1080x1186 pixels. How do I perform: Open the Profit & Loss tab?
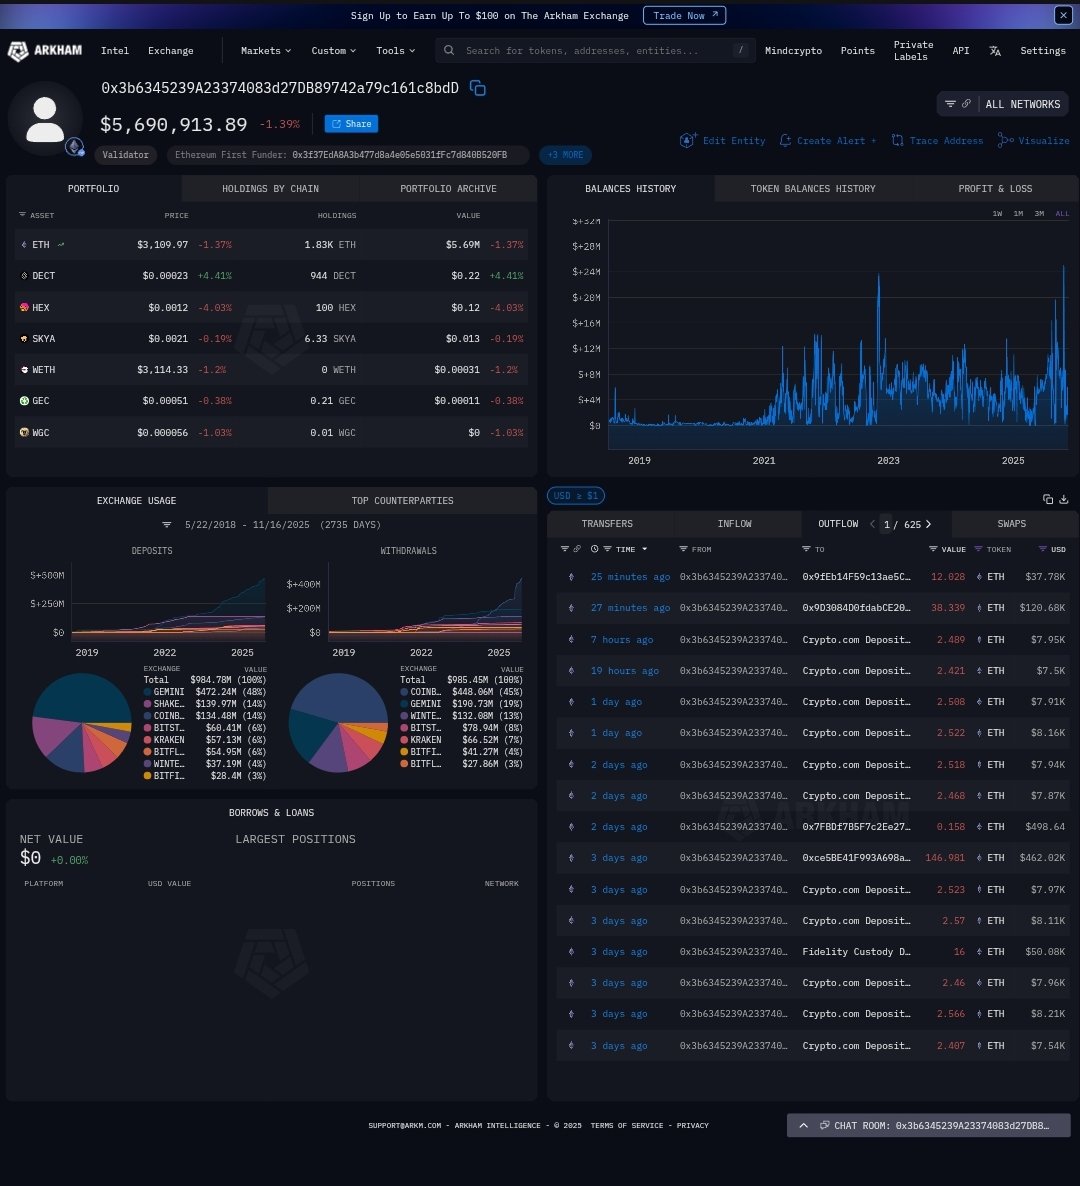pyautogui.click(x=995, y=188)
